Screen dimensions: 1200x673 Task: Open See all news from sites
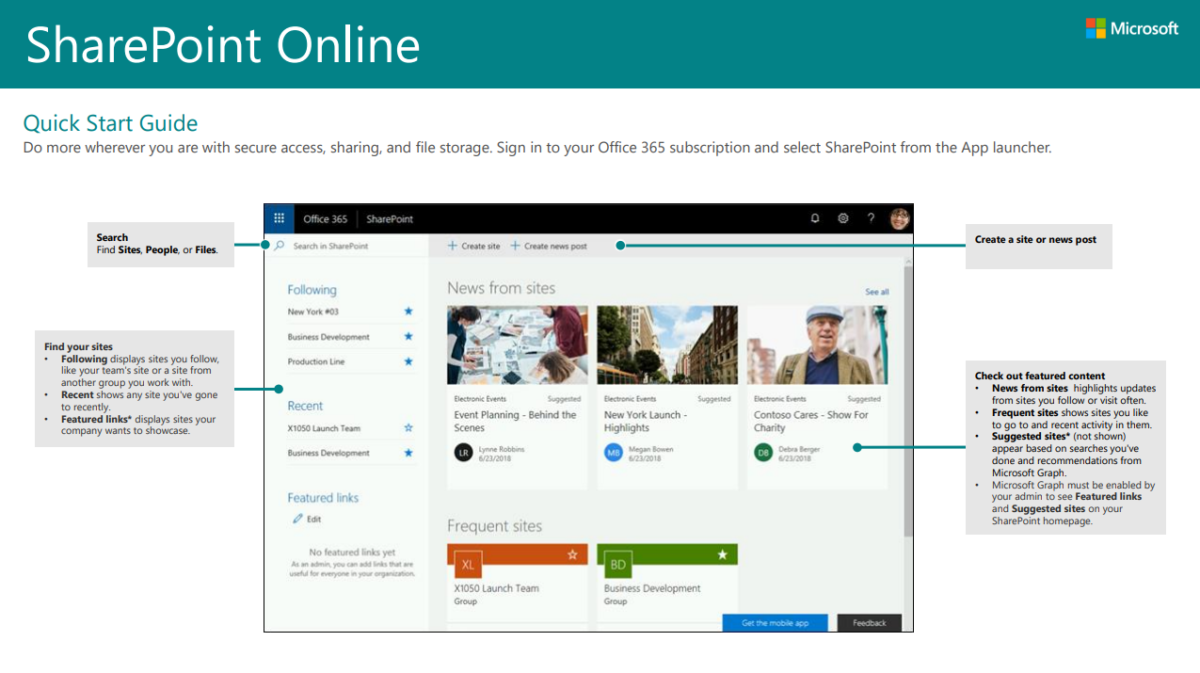(877, 291)
